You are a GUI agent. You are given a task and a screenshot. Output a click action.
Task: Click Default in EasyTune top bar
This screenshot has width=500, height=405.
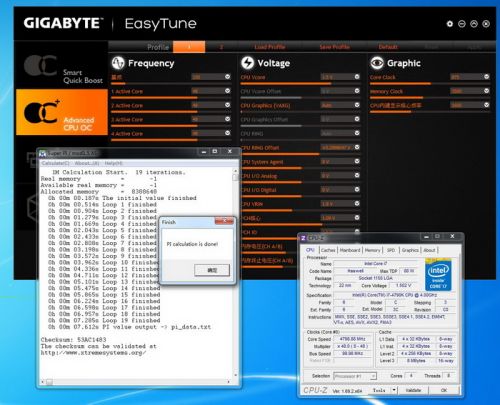[388, 47]
